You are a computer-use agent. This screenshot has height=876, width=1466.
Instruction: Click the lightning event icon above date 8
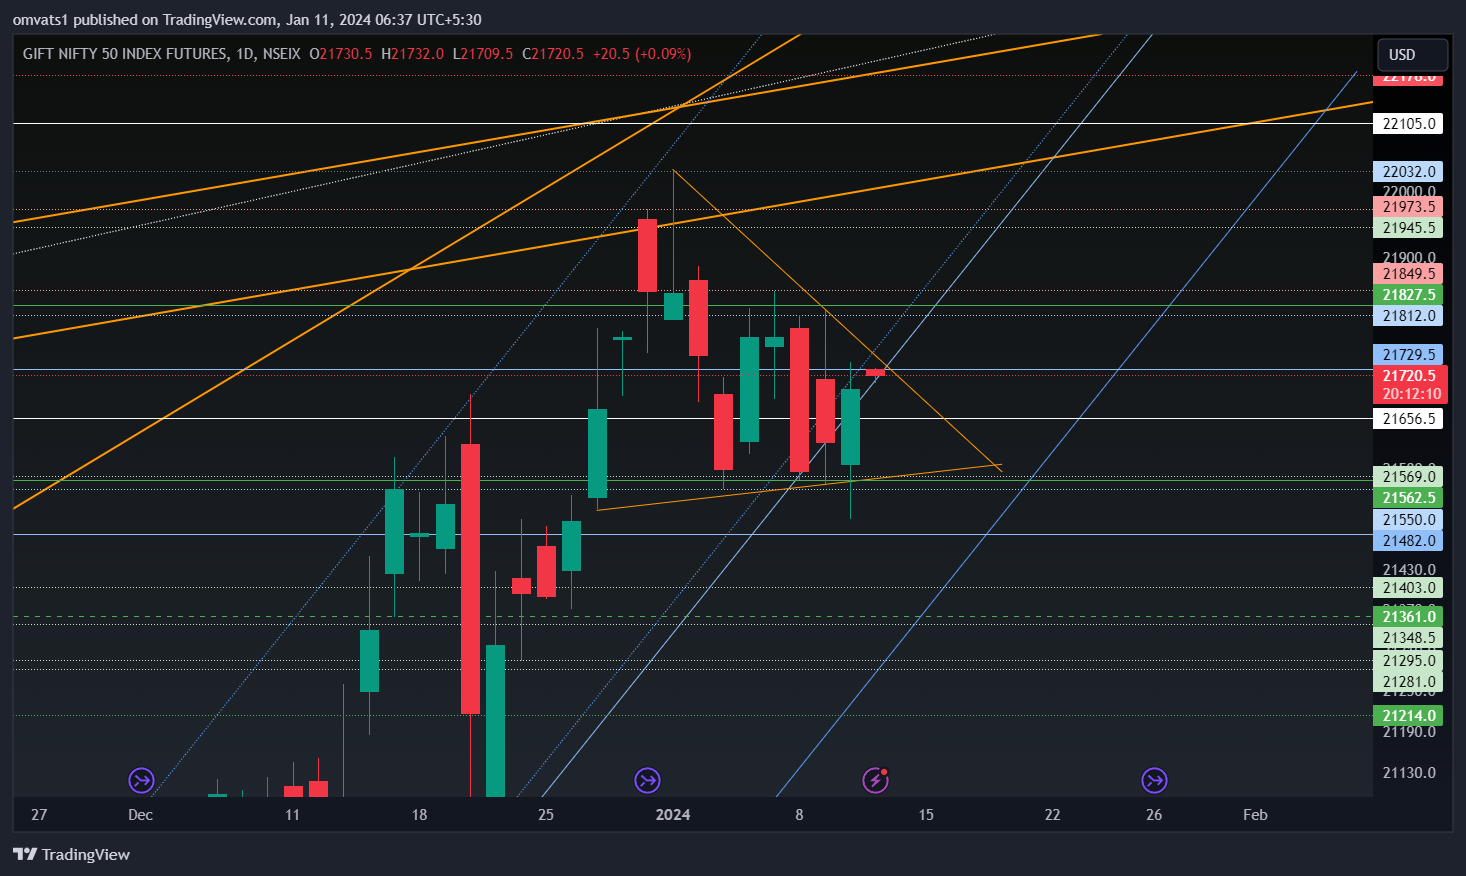(x=876, y=780)
